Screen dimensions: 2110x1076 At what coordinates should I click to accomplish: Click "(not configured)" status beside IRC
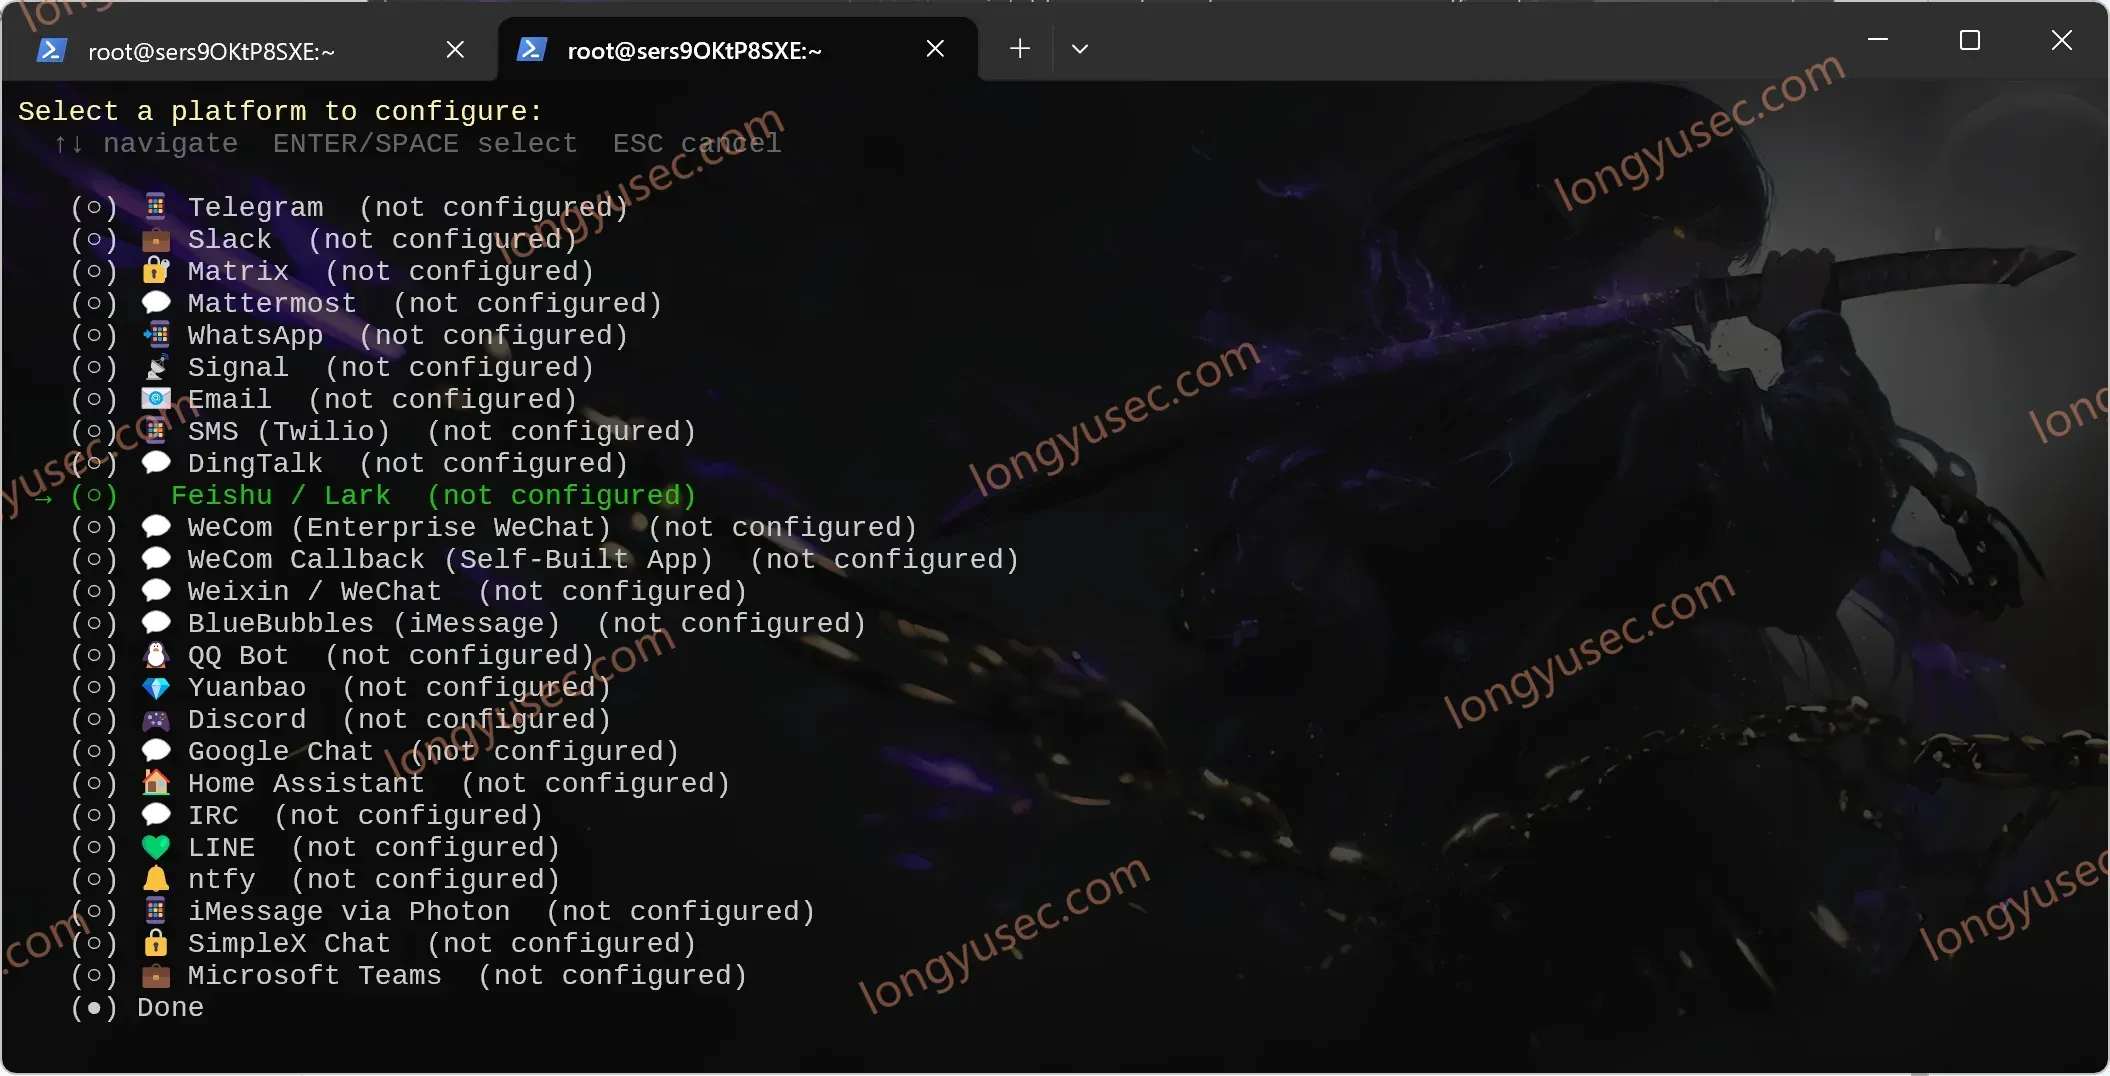pos(409,815)
